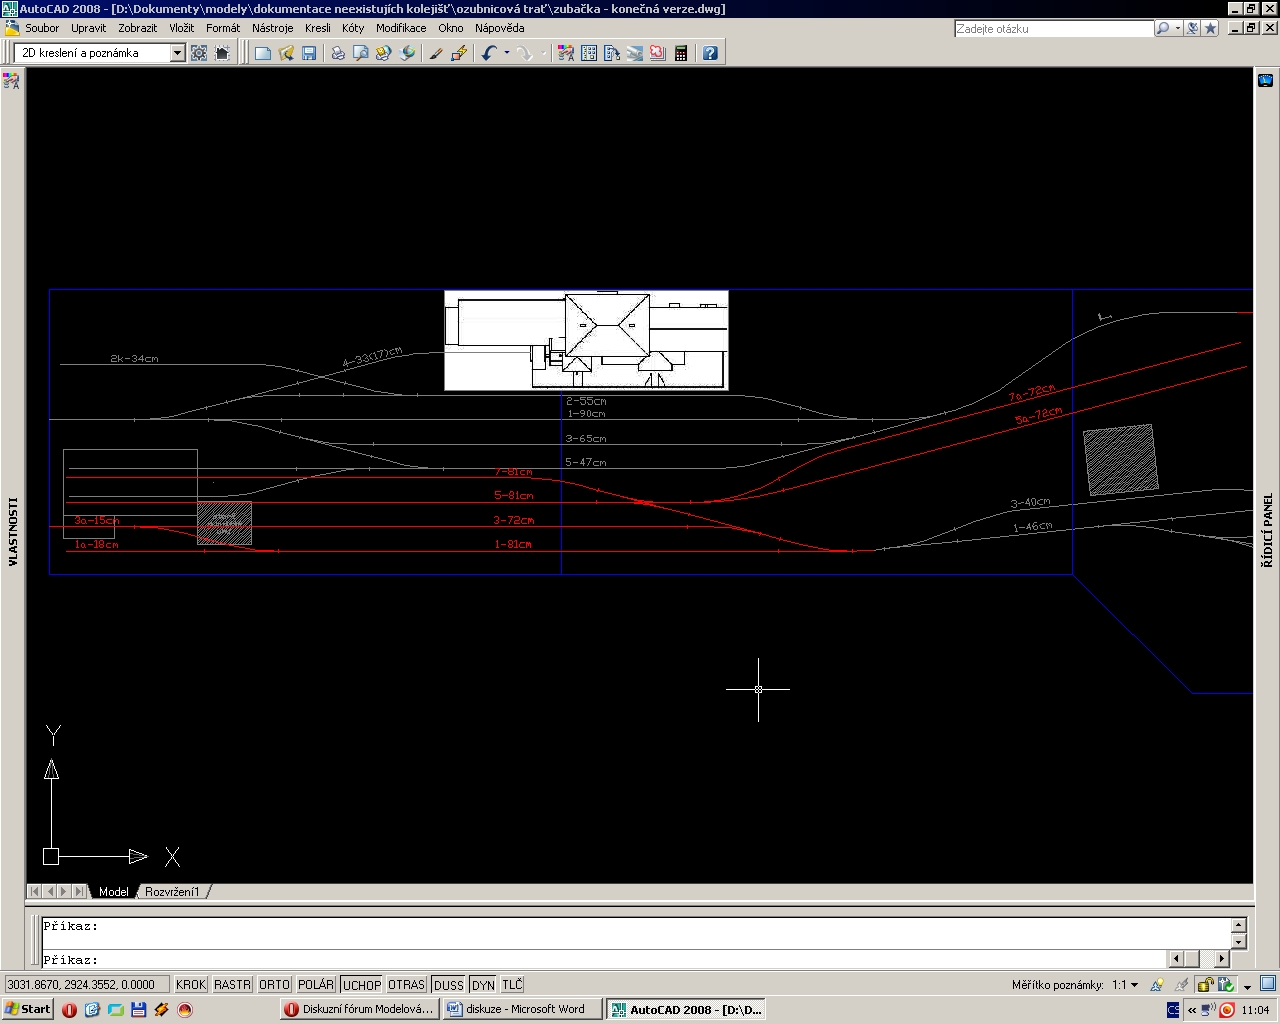The image size is (1280, 1024).
Task: Switch to the Rozvržení1 layout tab
Action: click(172, 891)
